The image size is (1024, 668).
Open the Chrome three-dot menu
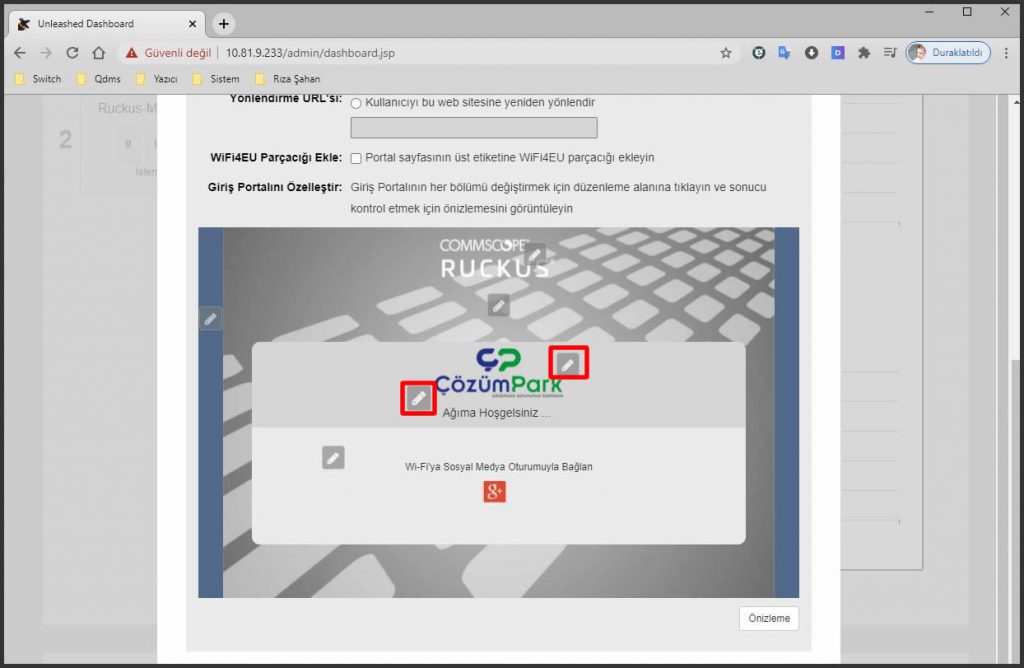pos(1006,53)
